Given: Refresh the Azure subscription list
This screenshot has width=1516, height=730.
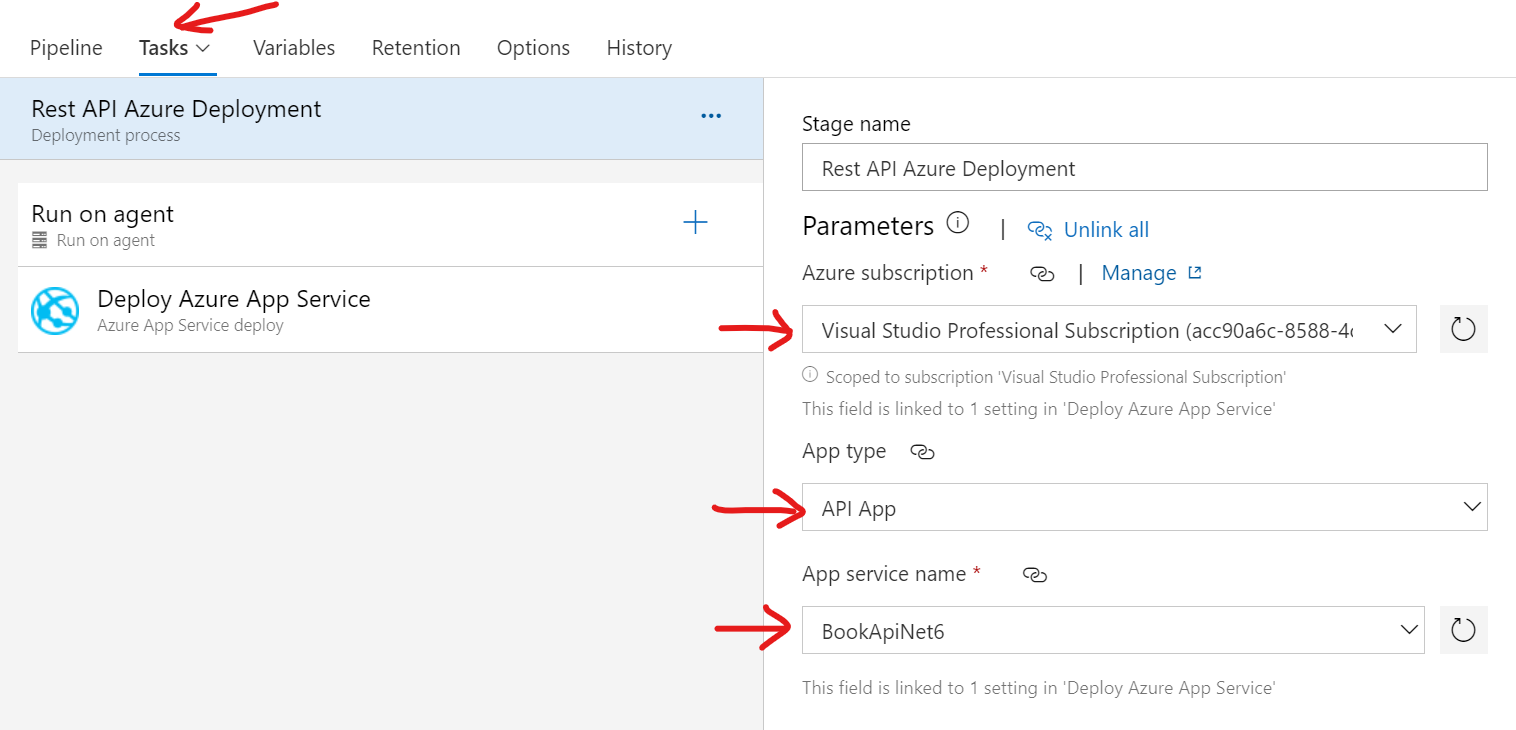Looking at the screenshot, I should coord(1463,328).
